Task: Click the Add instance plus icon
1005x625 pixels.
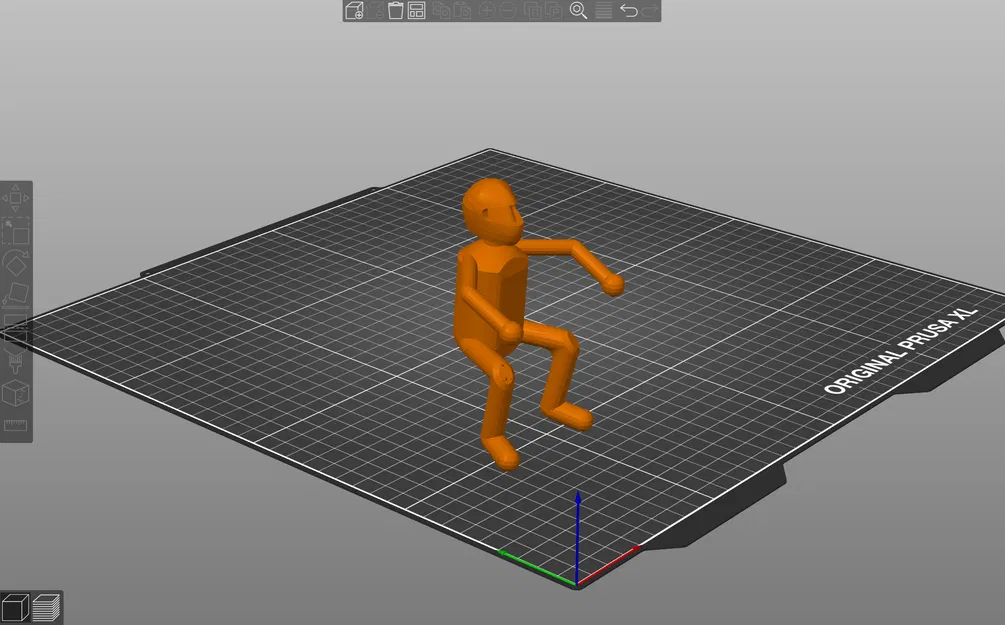Action: [x=487, y=10]
